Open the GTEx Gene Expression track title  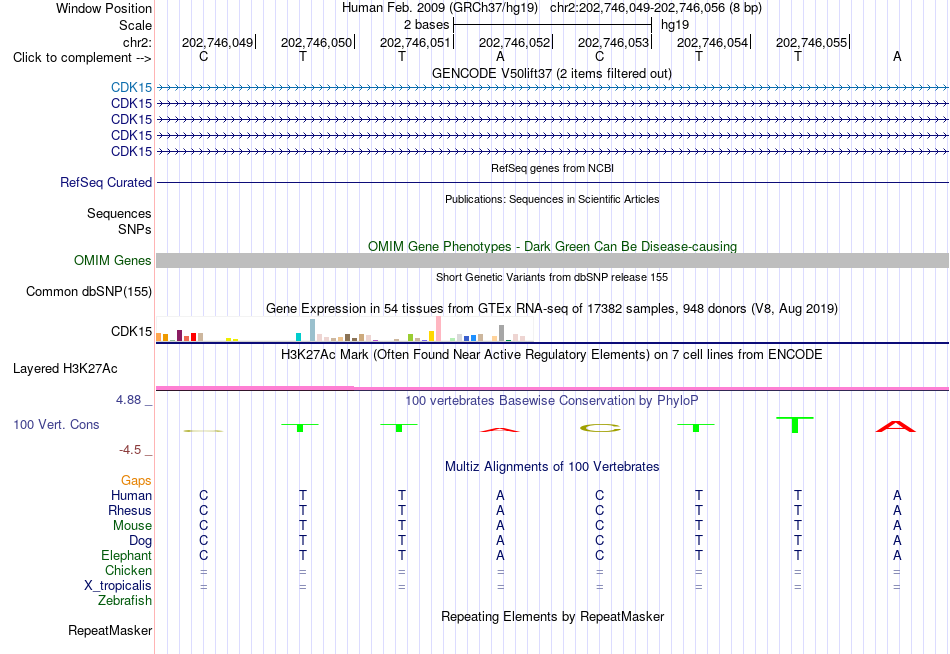[x=552, y=309]
